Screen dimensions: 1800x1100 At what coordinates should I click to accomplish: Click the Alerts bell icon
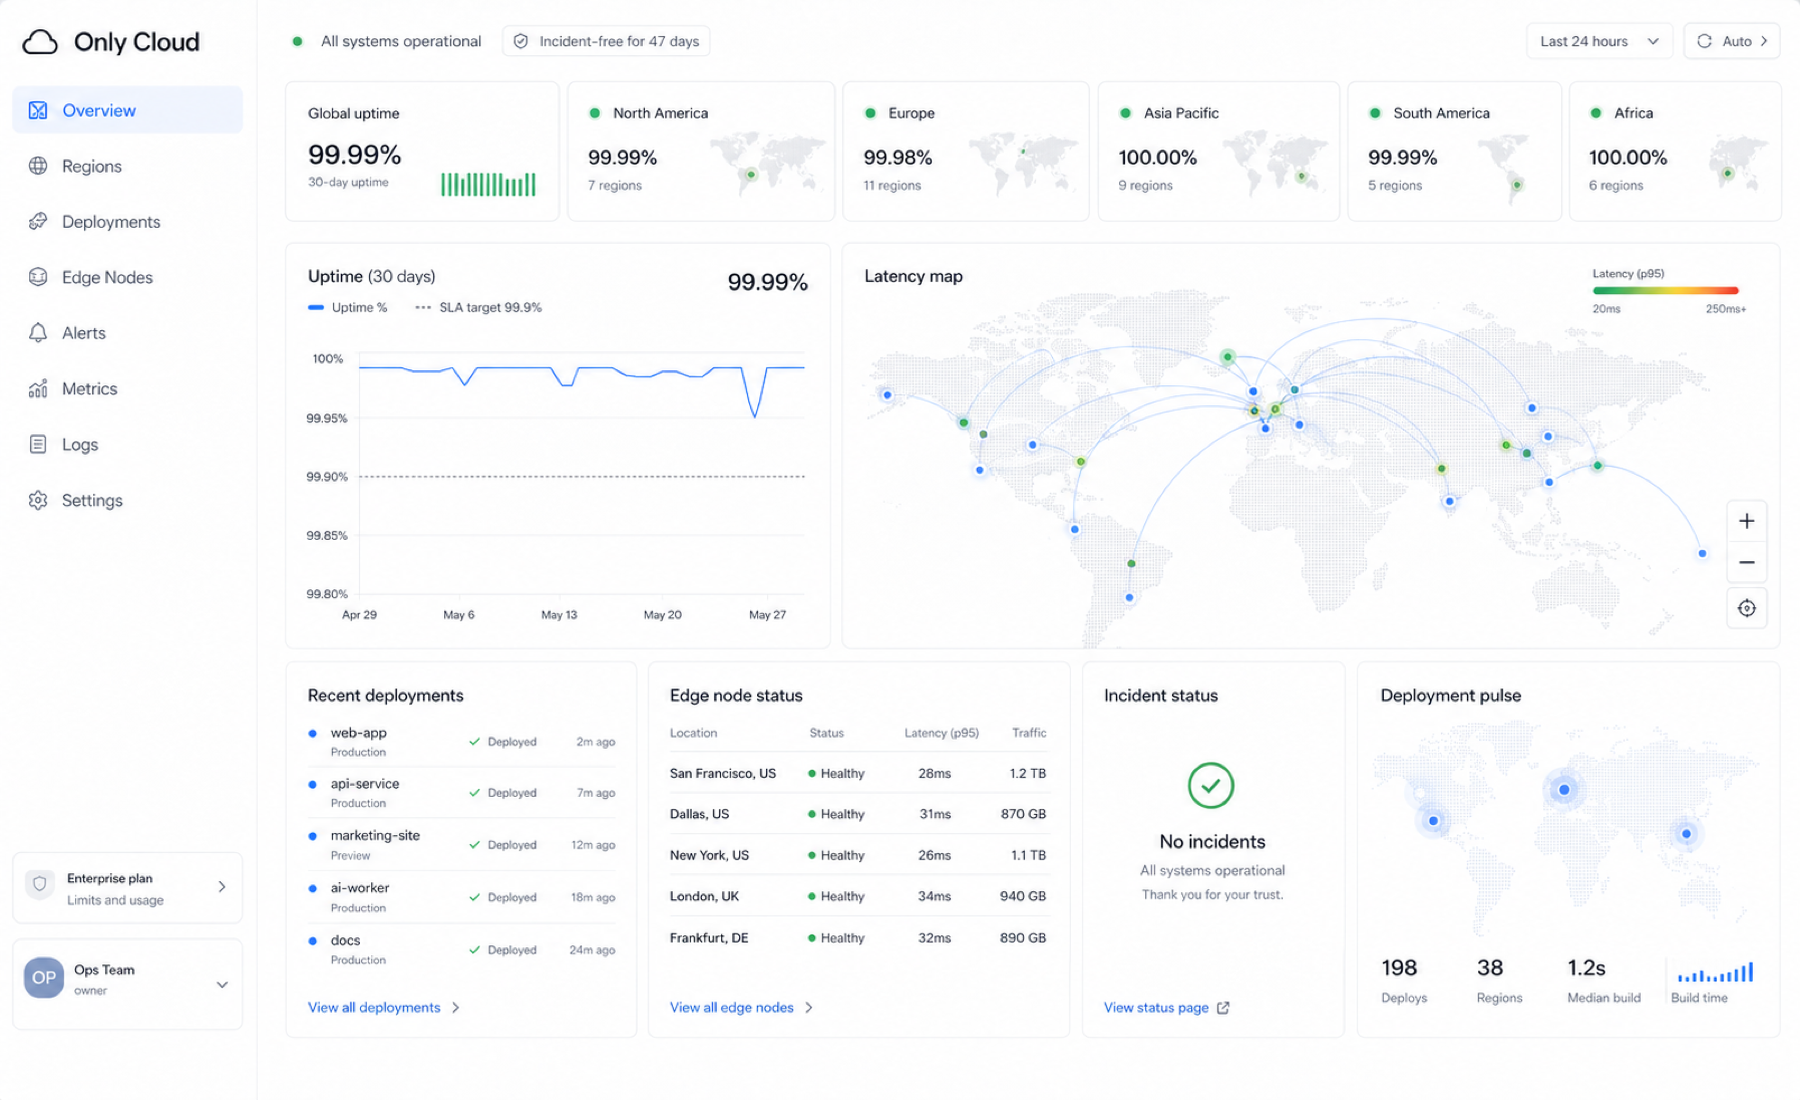[x=38, y=333]
